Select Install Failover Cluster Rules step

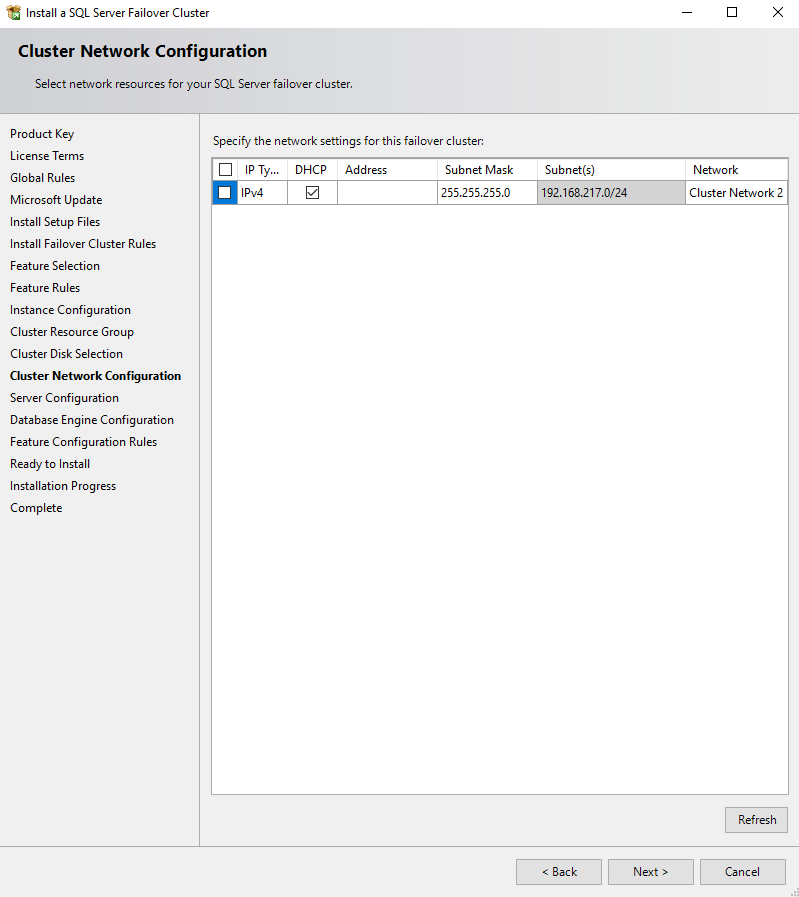tap(83, 244)
